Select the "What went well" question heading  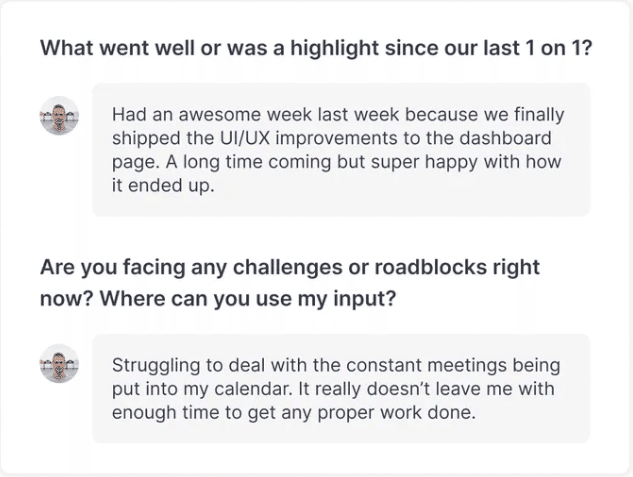click(x=316, y=48)
